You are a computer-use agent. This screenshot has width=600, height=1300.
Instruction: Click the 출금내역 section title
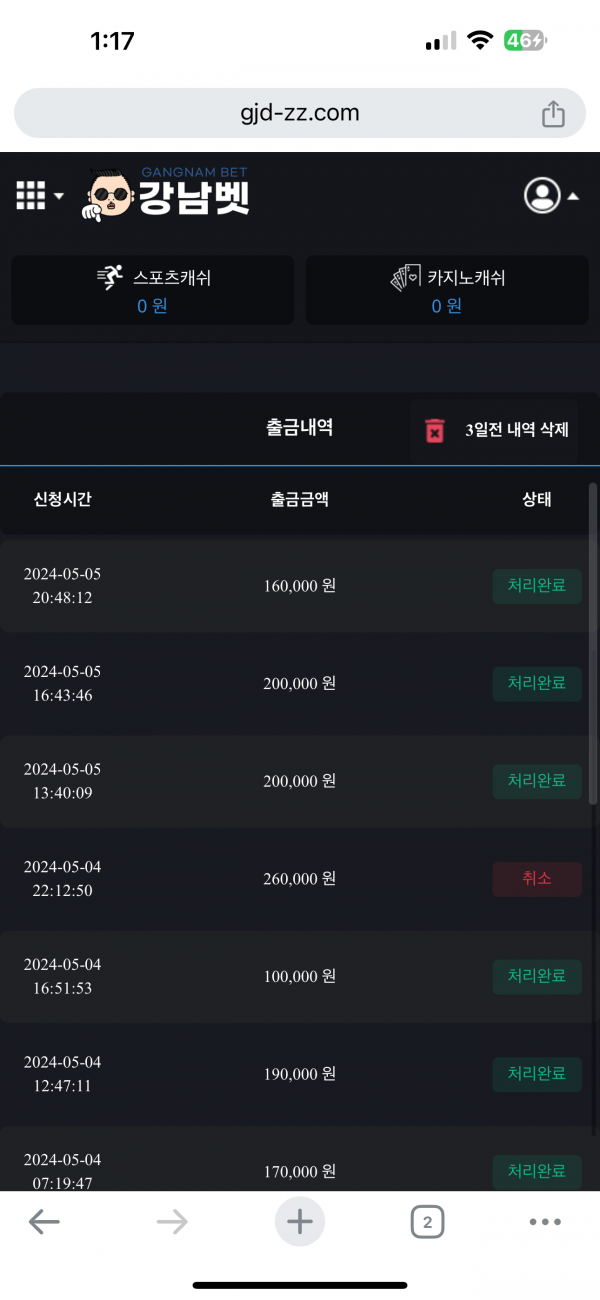(300, 428)
